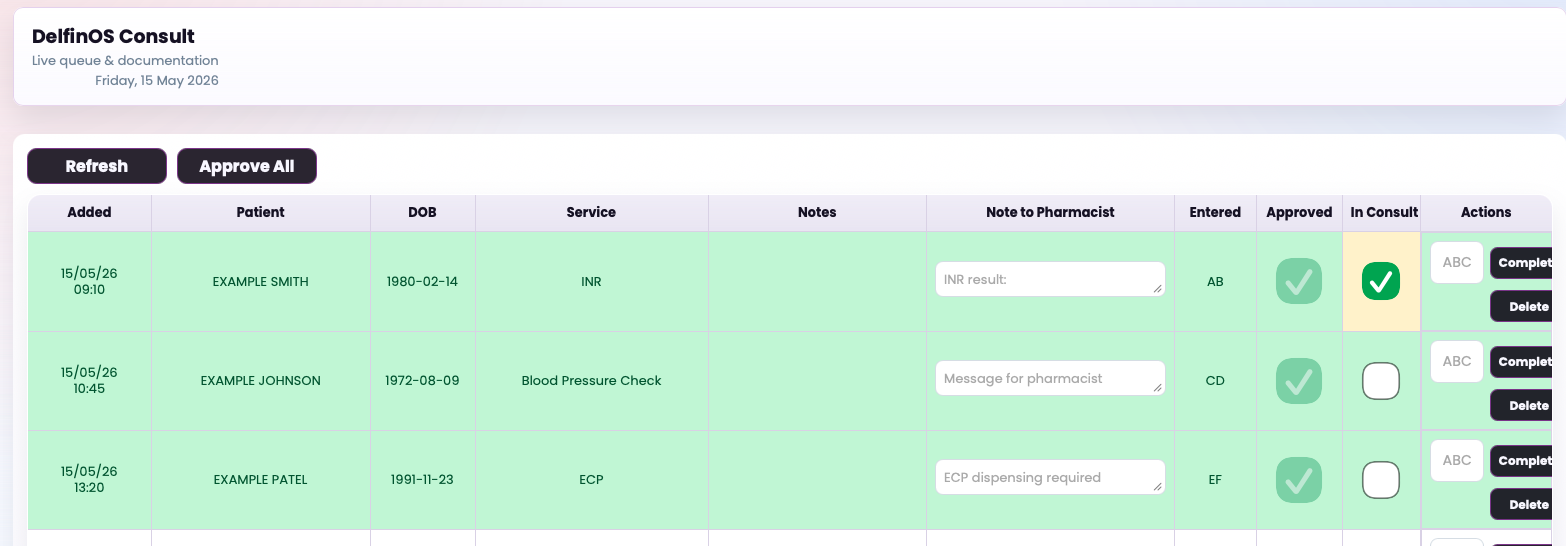Screen dimensions: 1566x546
Task: Select patient name EXAMPLE SMITH
Action: point(261,282)
